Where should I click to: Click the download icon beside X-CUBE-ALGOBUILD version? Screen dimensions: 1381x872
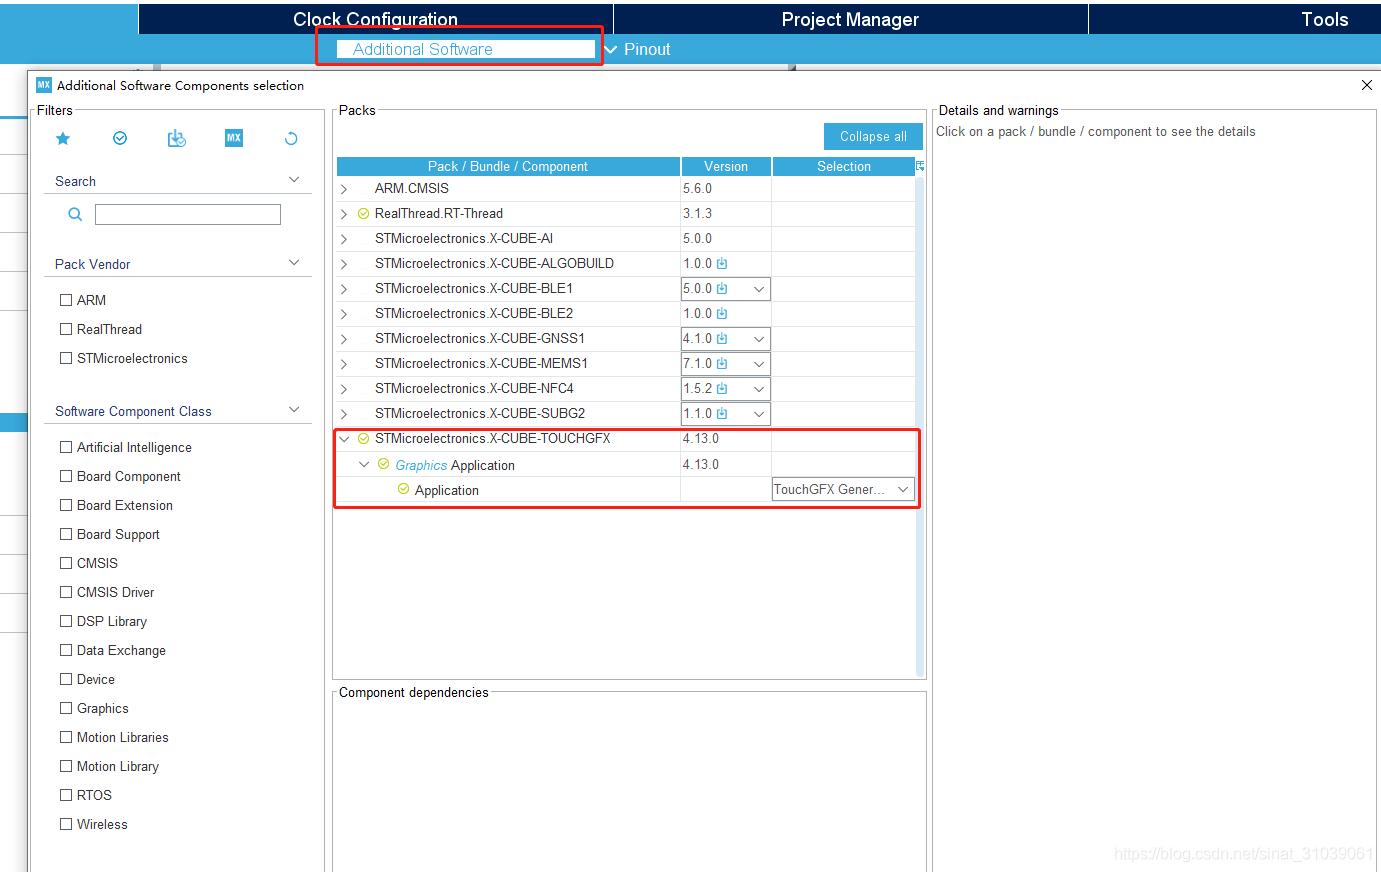[722, 264]
